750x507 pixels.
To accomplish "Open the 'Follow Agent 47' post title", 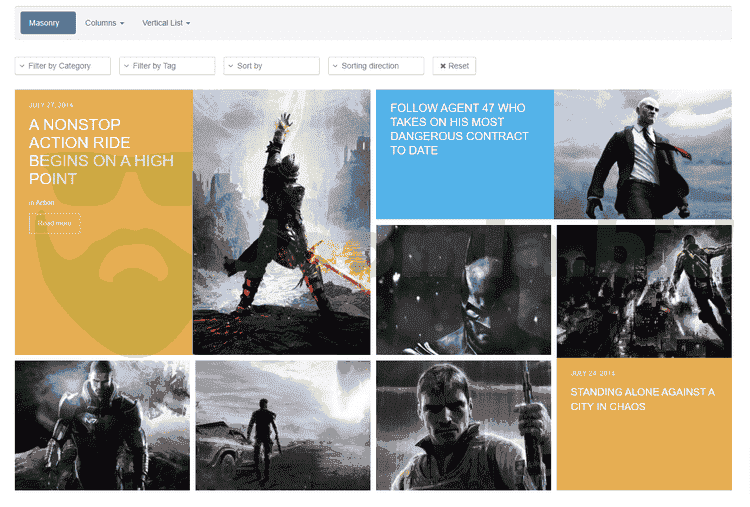I will [459, 129].
